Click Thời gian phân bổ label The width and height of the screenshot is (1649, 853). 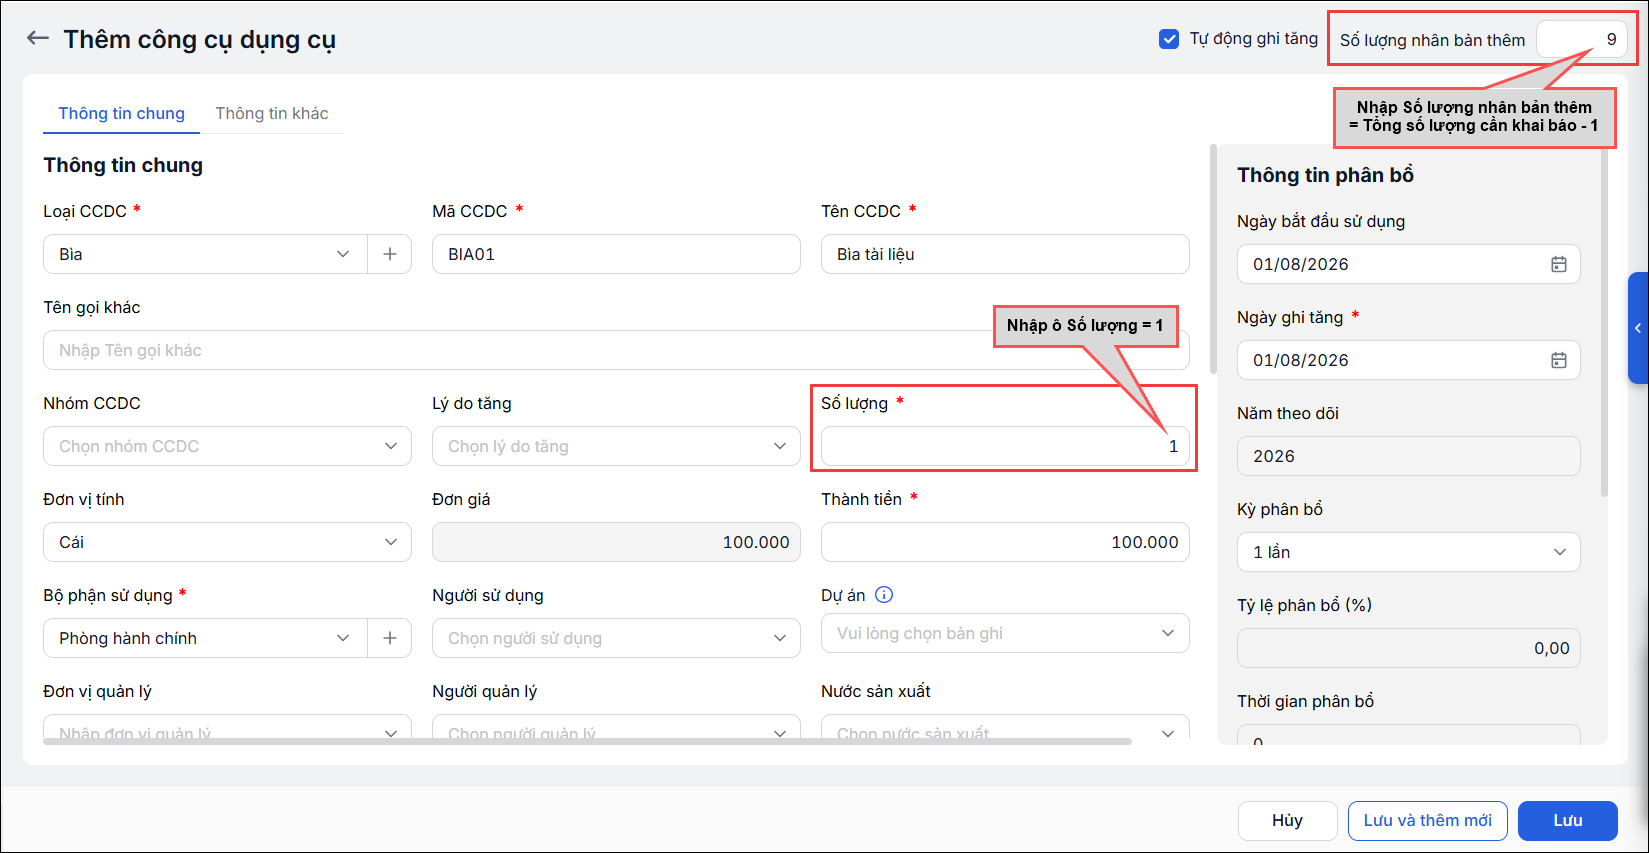(1305, 701)
